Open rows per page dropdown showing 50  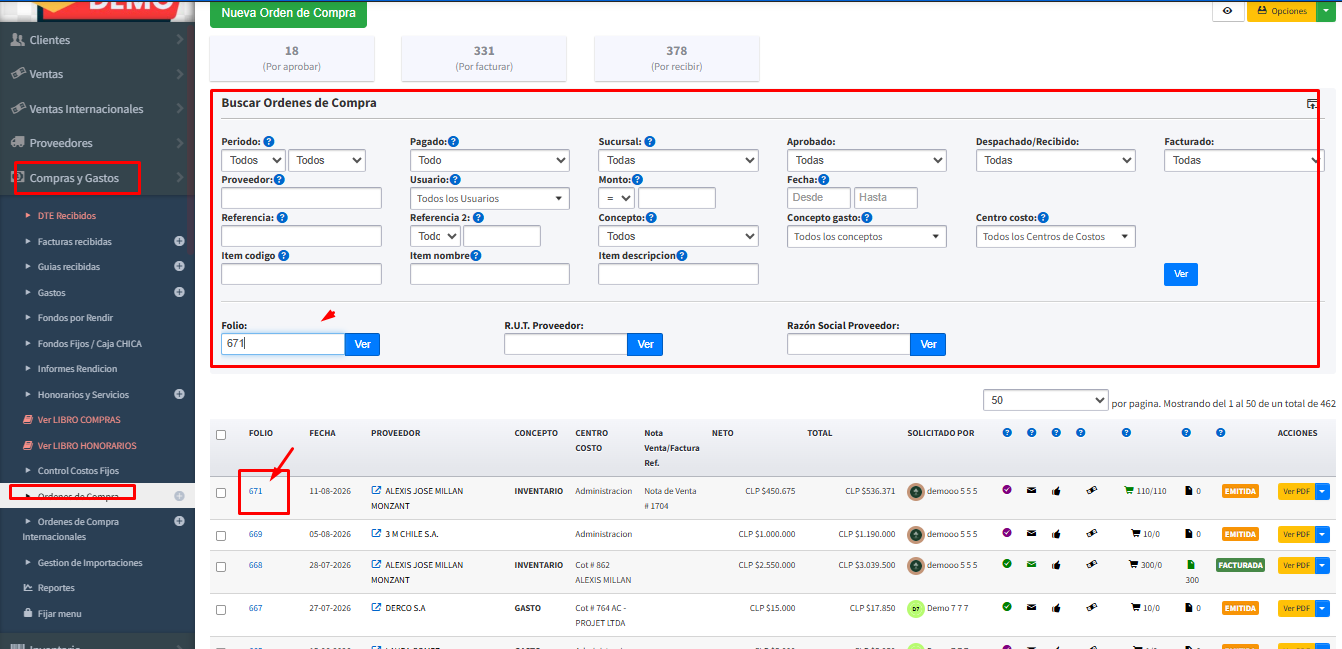click(1045, 400)
